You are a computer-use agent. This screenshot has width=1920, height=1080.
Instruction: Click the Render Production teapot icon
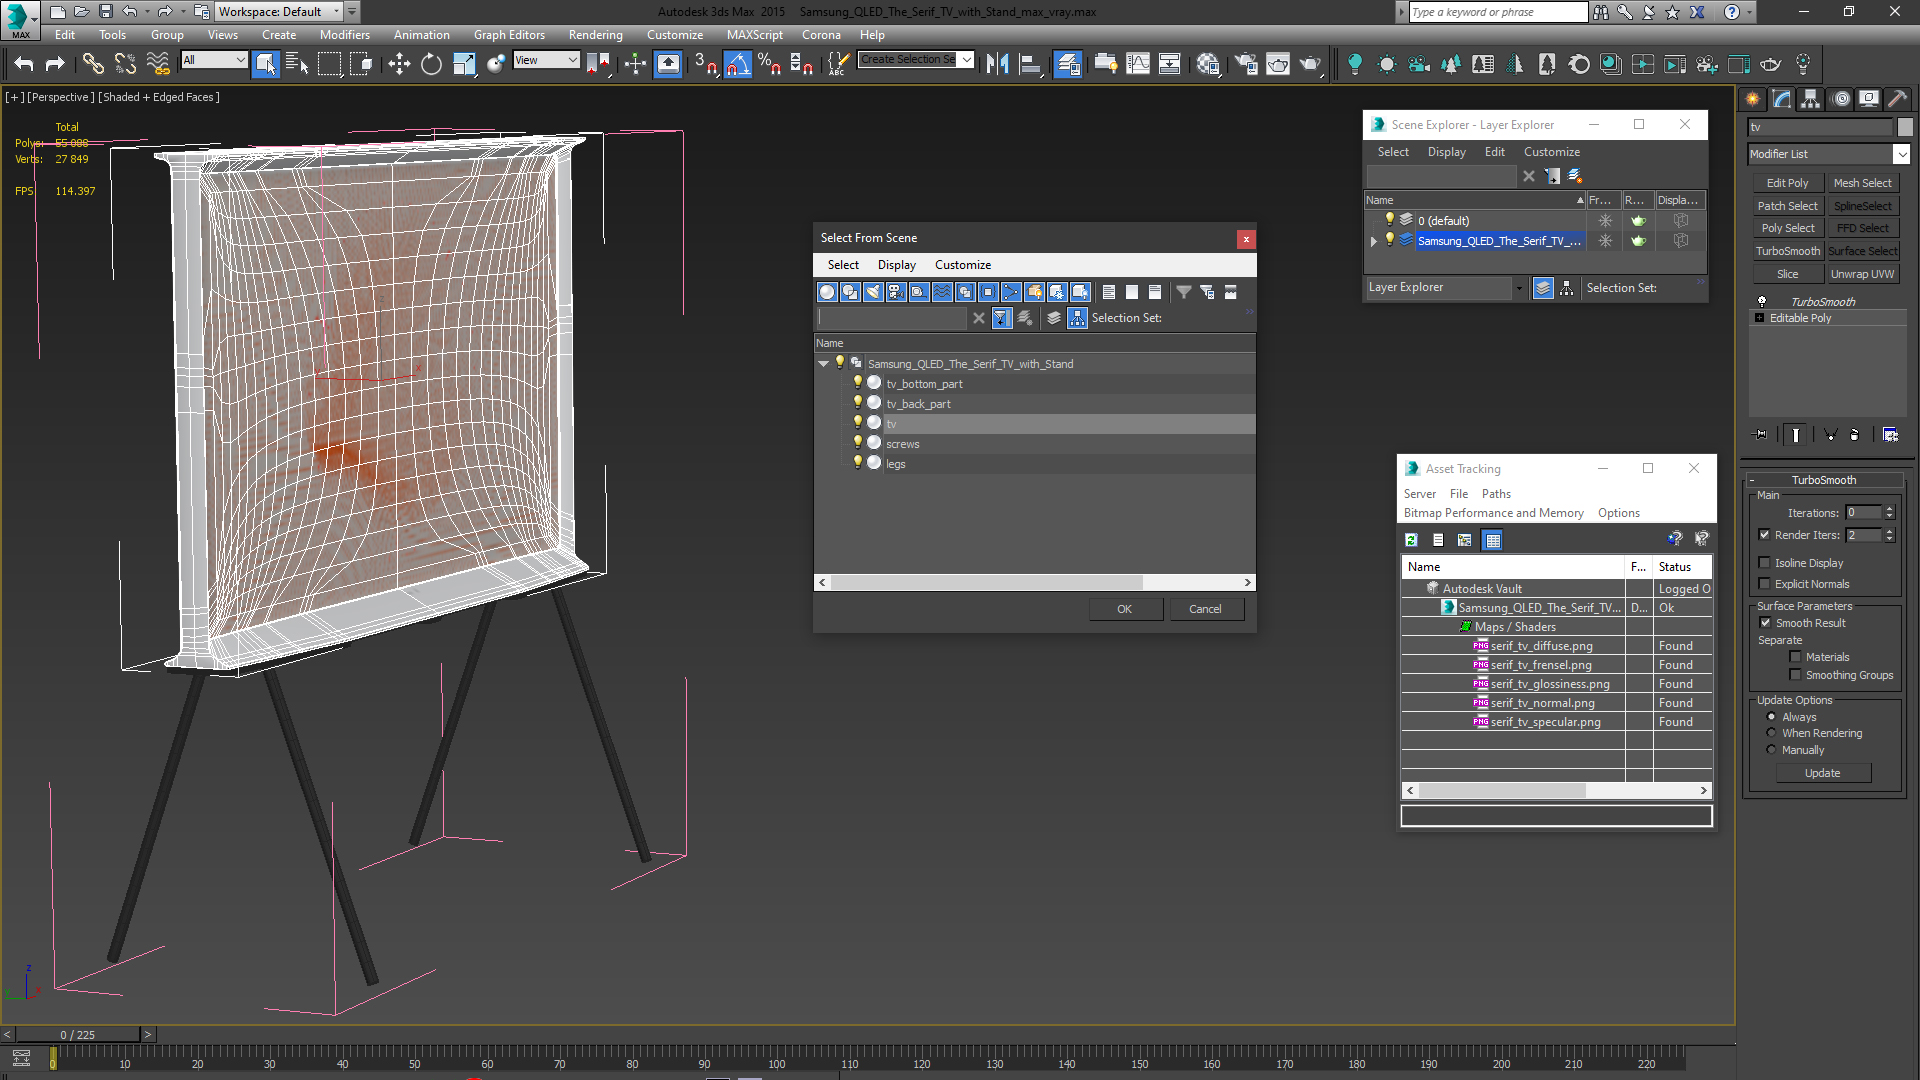(1310, 65)
